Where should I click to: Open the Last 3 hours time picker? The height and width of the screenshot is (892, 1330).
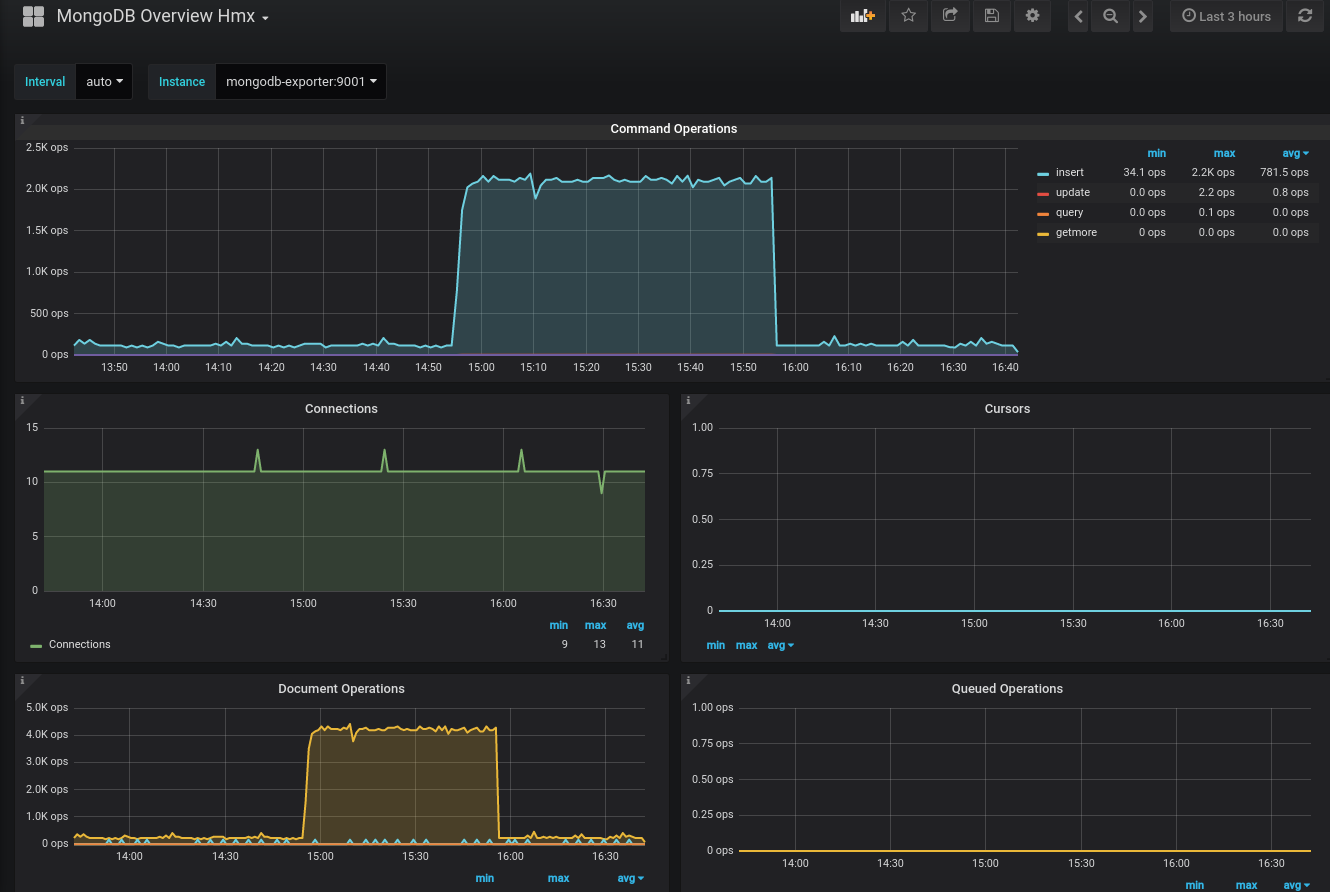(1226, 16)
